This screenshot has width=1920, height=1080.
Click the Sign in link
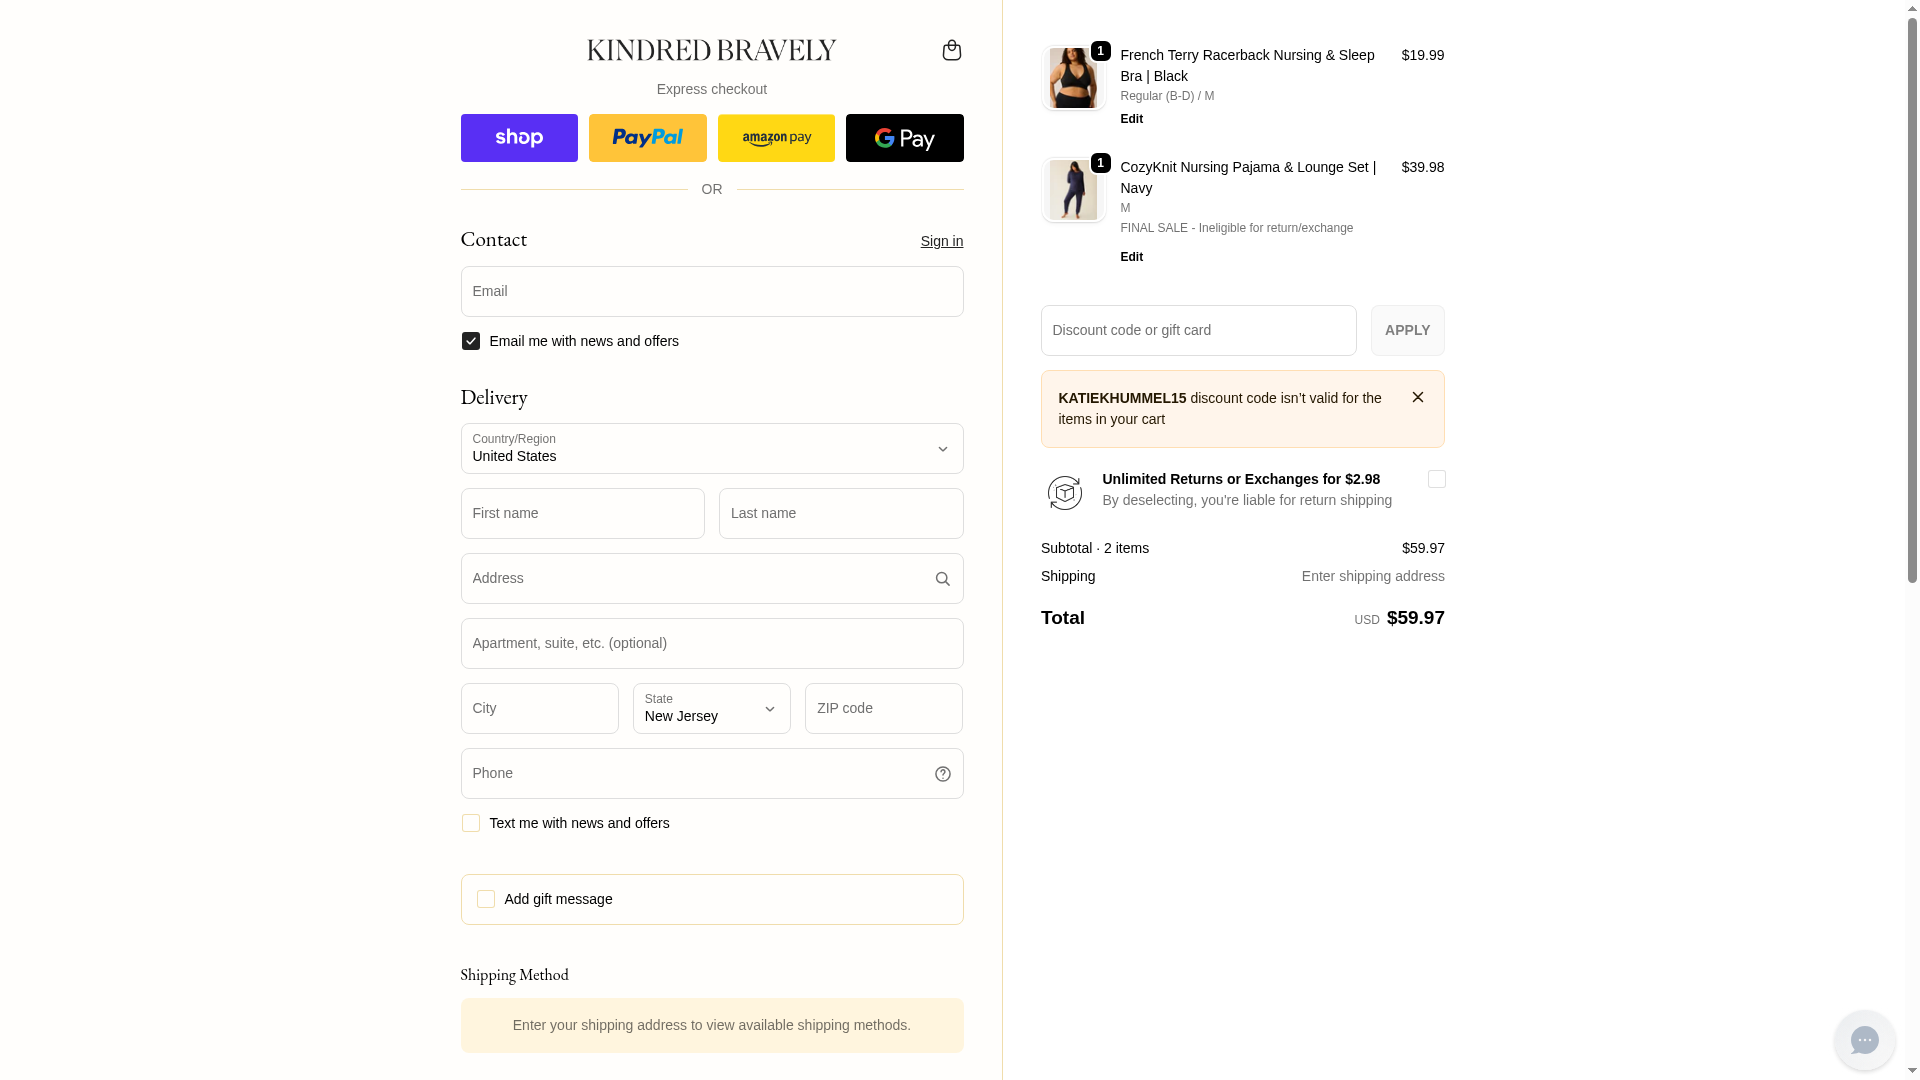pyautogui.click(x=941, y=241)
